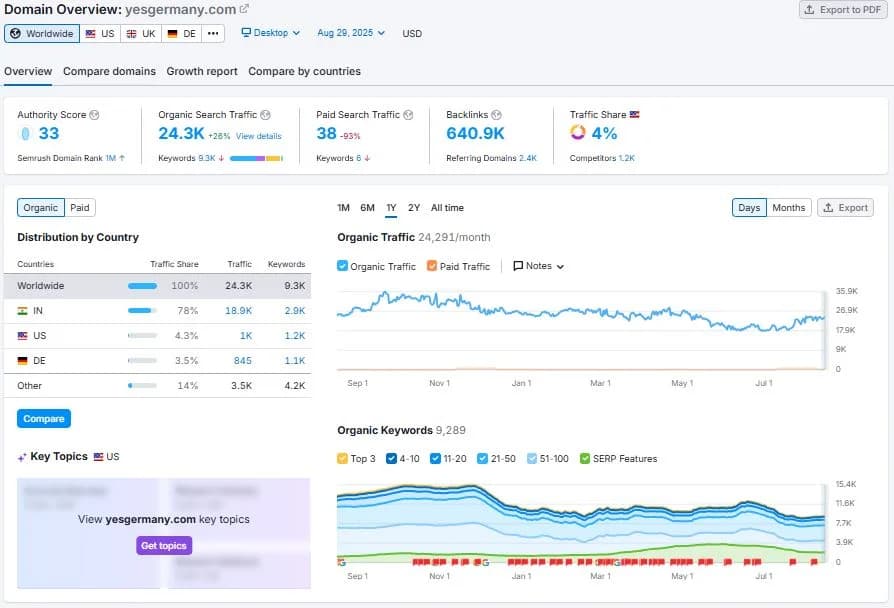This screenshot has width=894, height=608.
Task: Toggle the SERP Features checkbox
Action: pos(584,459)
